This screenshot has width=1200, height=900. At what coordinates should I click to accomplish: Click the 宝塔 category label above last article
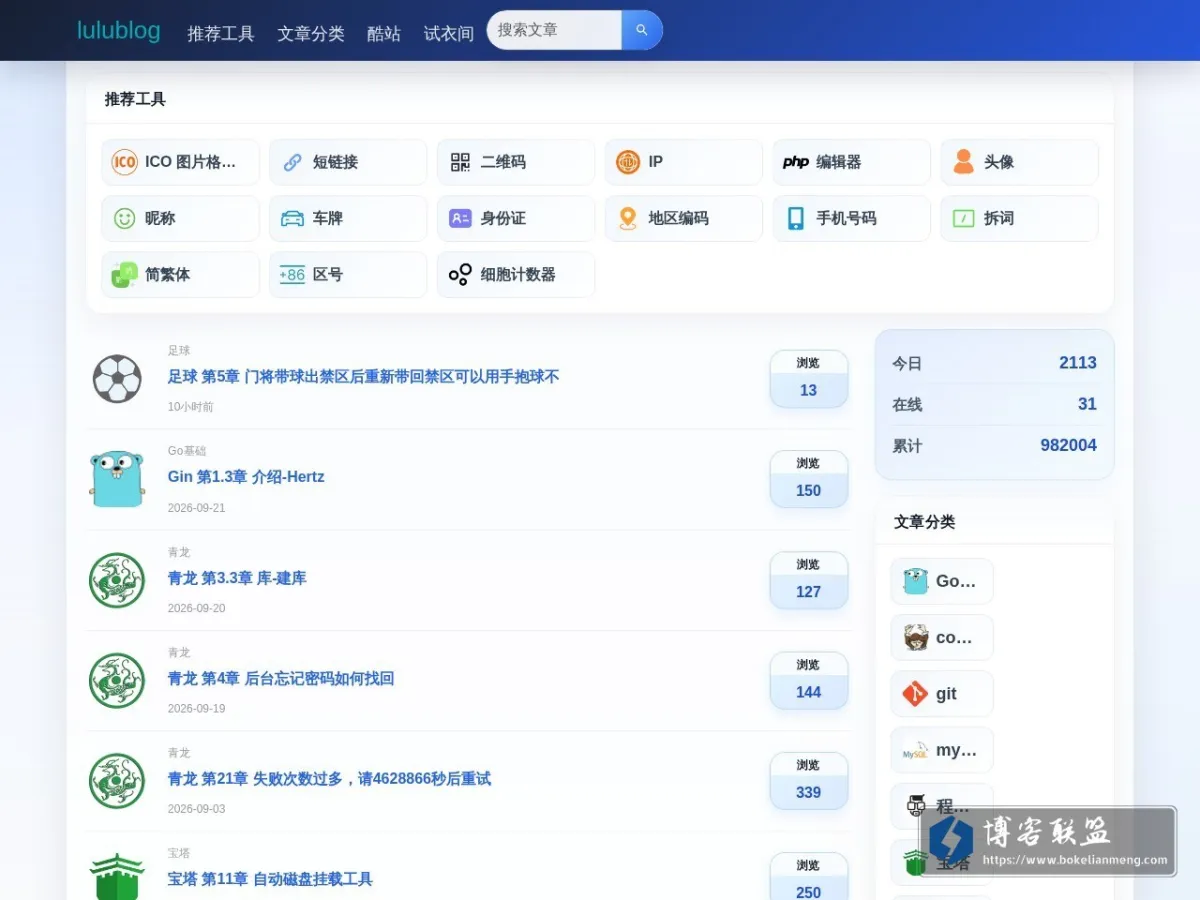[179, 853]
